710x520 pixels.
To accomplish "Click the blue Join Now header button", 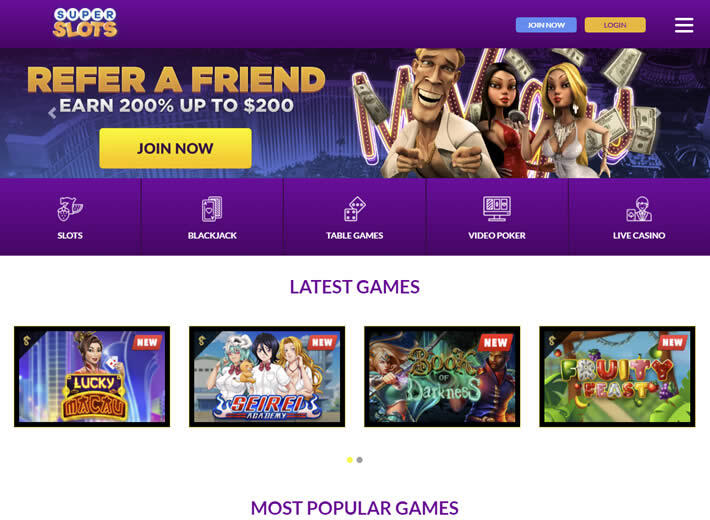I will click(x=546, y=25).
